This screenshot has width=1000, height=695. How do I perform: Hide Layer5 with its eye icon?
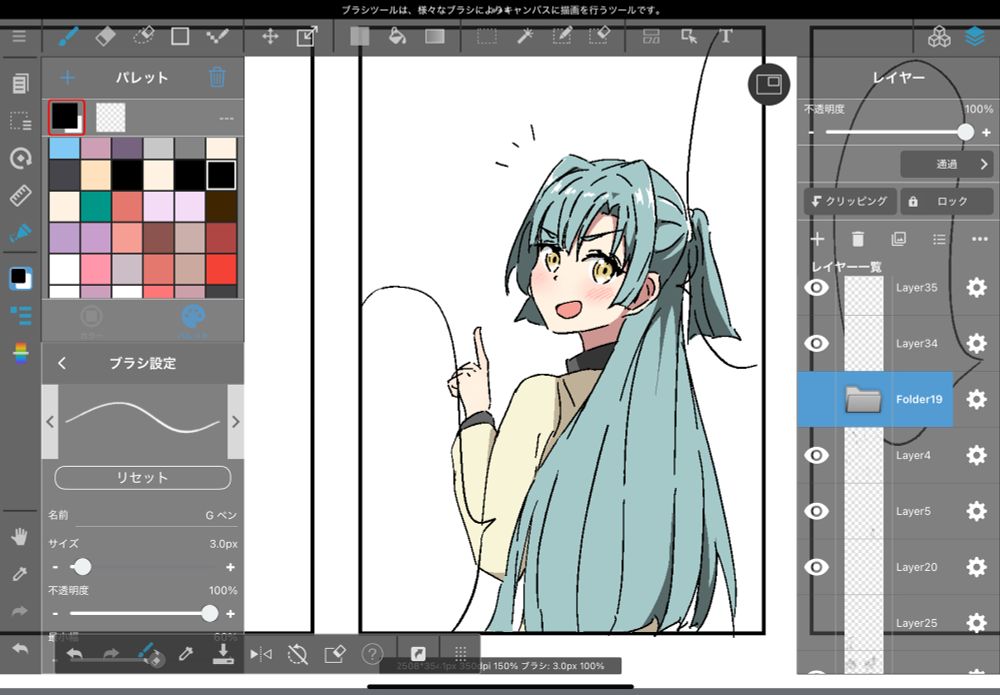click(x=816, y=511)
